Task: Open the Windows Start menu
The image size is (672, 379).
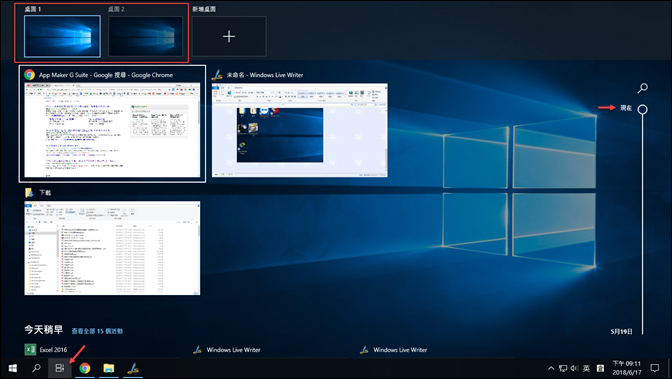Action: point(12,368)
